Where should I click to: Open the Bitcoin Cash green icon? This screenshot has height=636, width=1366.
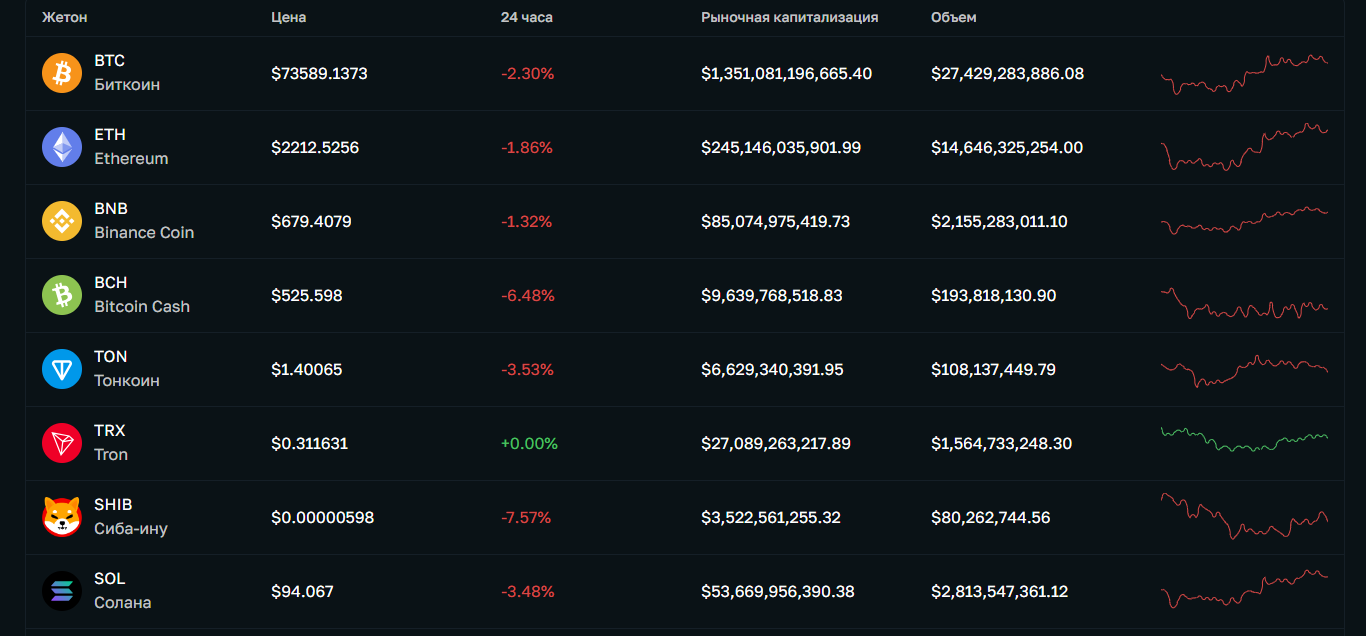61,294
